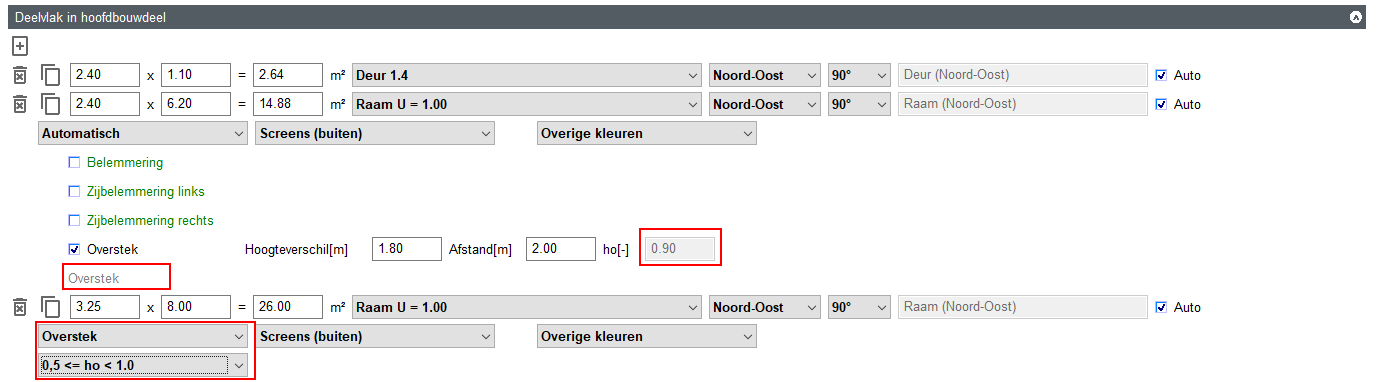Add a new row with plus icon
Viewport: 1381px width, 382px height.
pyautogui.click(x=20, y=46)
